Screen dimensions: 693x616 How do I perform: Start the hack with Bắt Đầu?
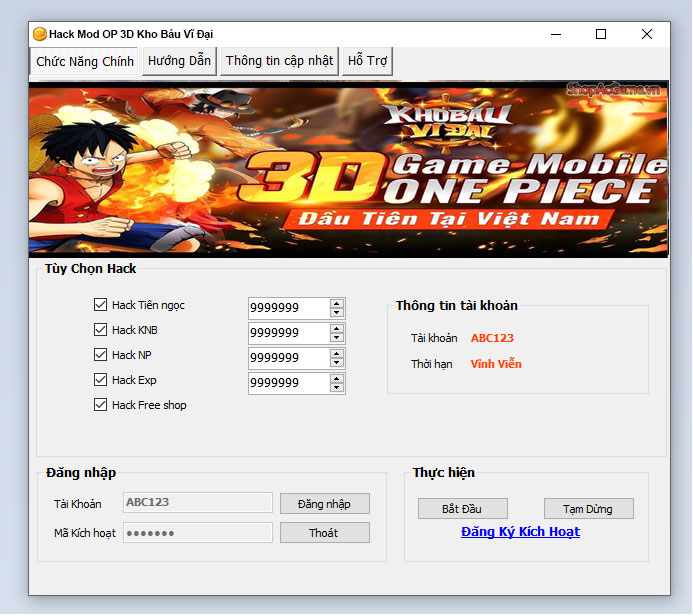pyautogui.click(x=463, y=509)
